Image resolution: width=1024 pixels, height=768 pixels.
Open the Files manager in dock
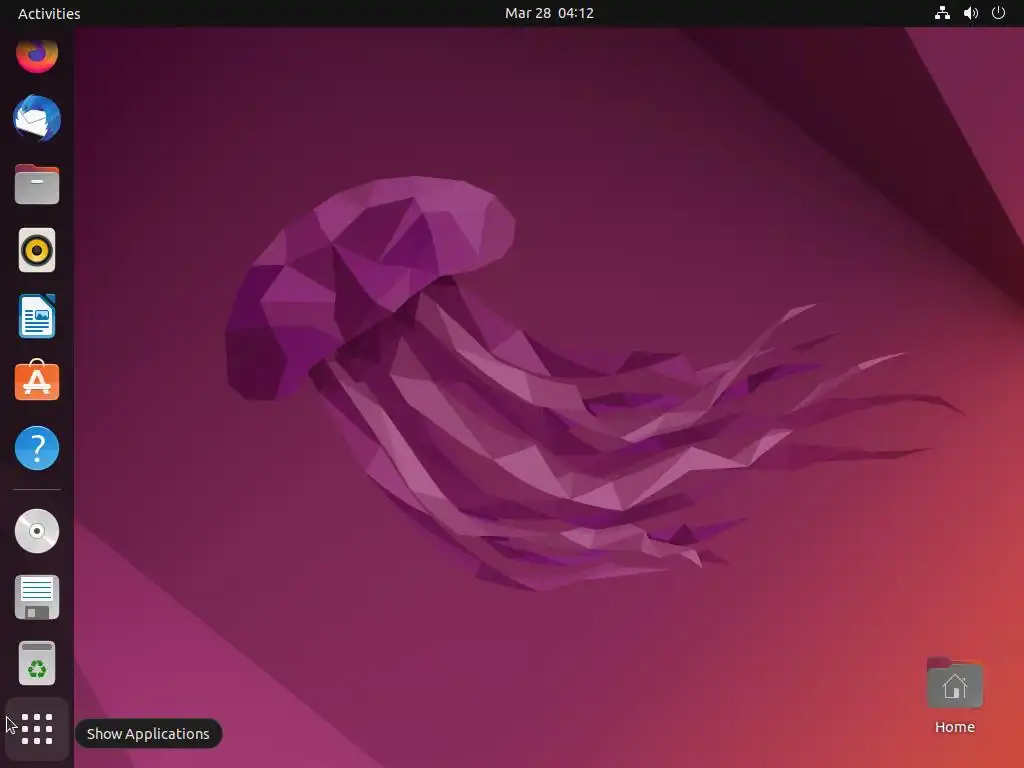(x=37, y=184)
